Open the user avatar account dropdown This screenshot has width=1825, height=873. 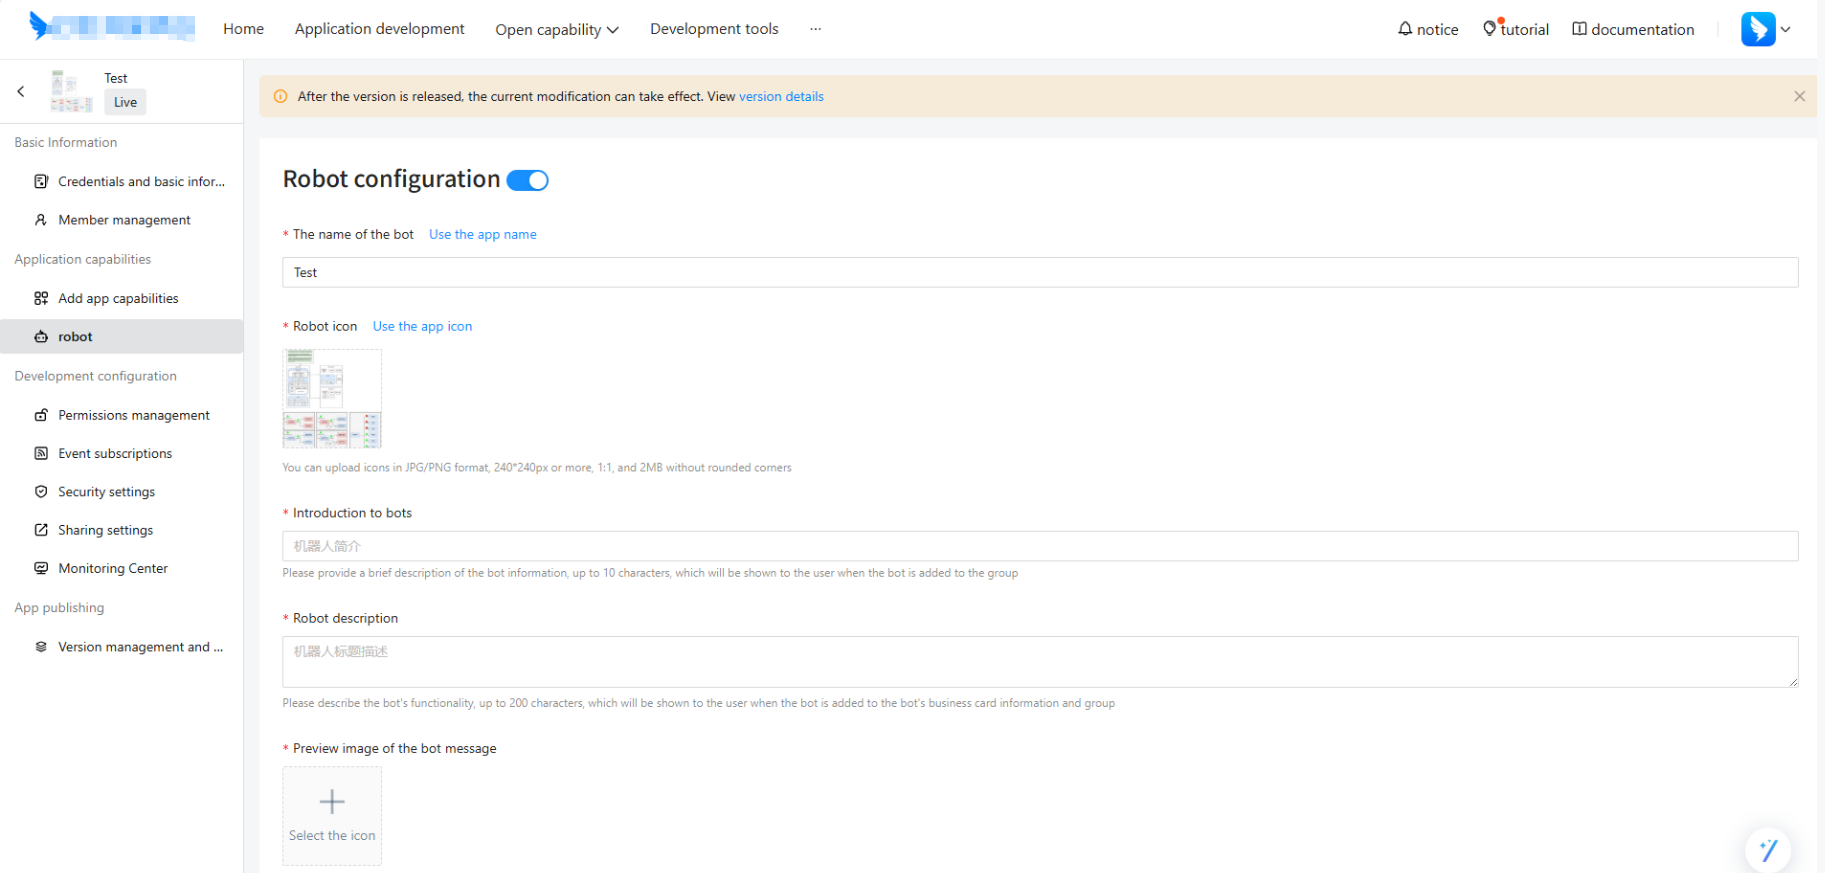1765,29
